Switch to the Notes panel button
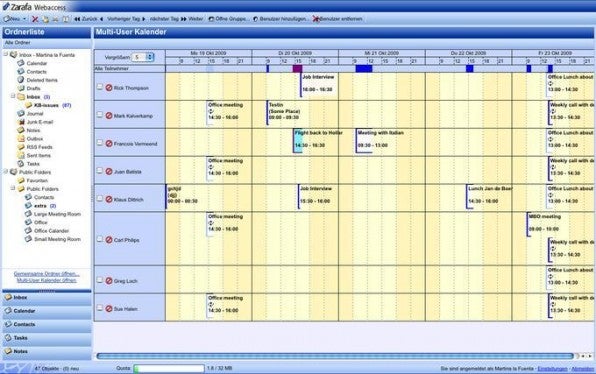This screenshot has height=374, width=596. point(47,352)
